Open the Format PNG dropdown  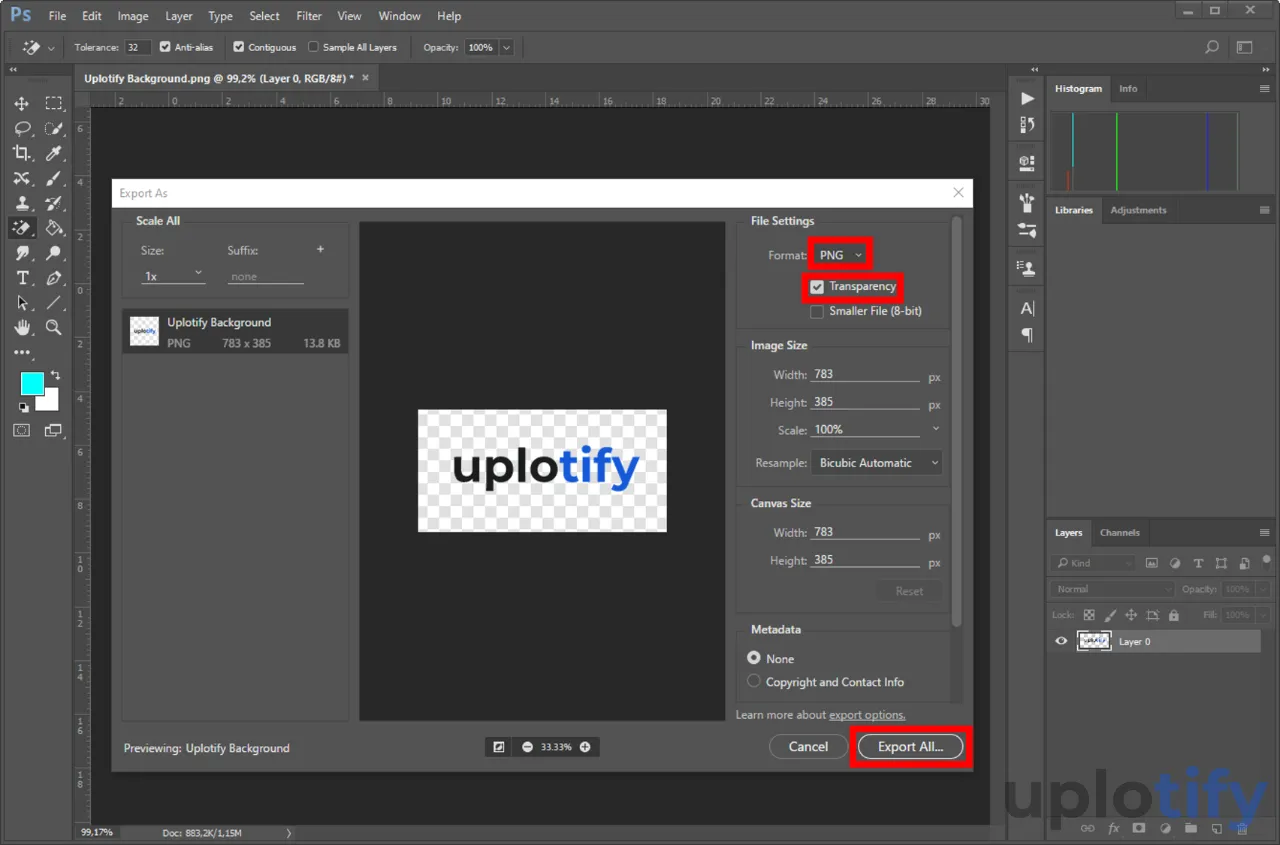click(840, 255)
